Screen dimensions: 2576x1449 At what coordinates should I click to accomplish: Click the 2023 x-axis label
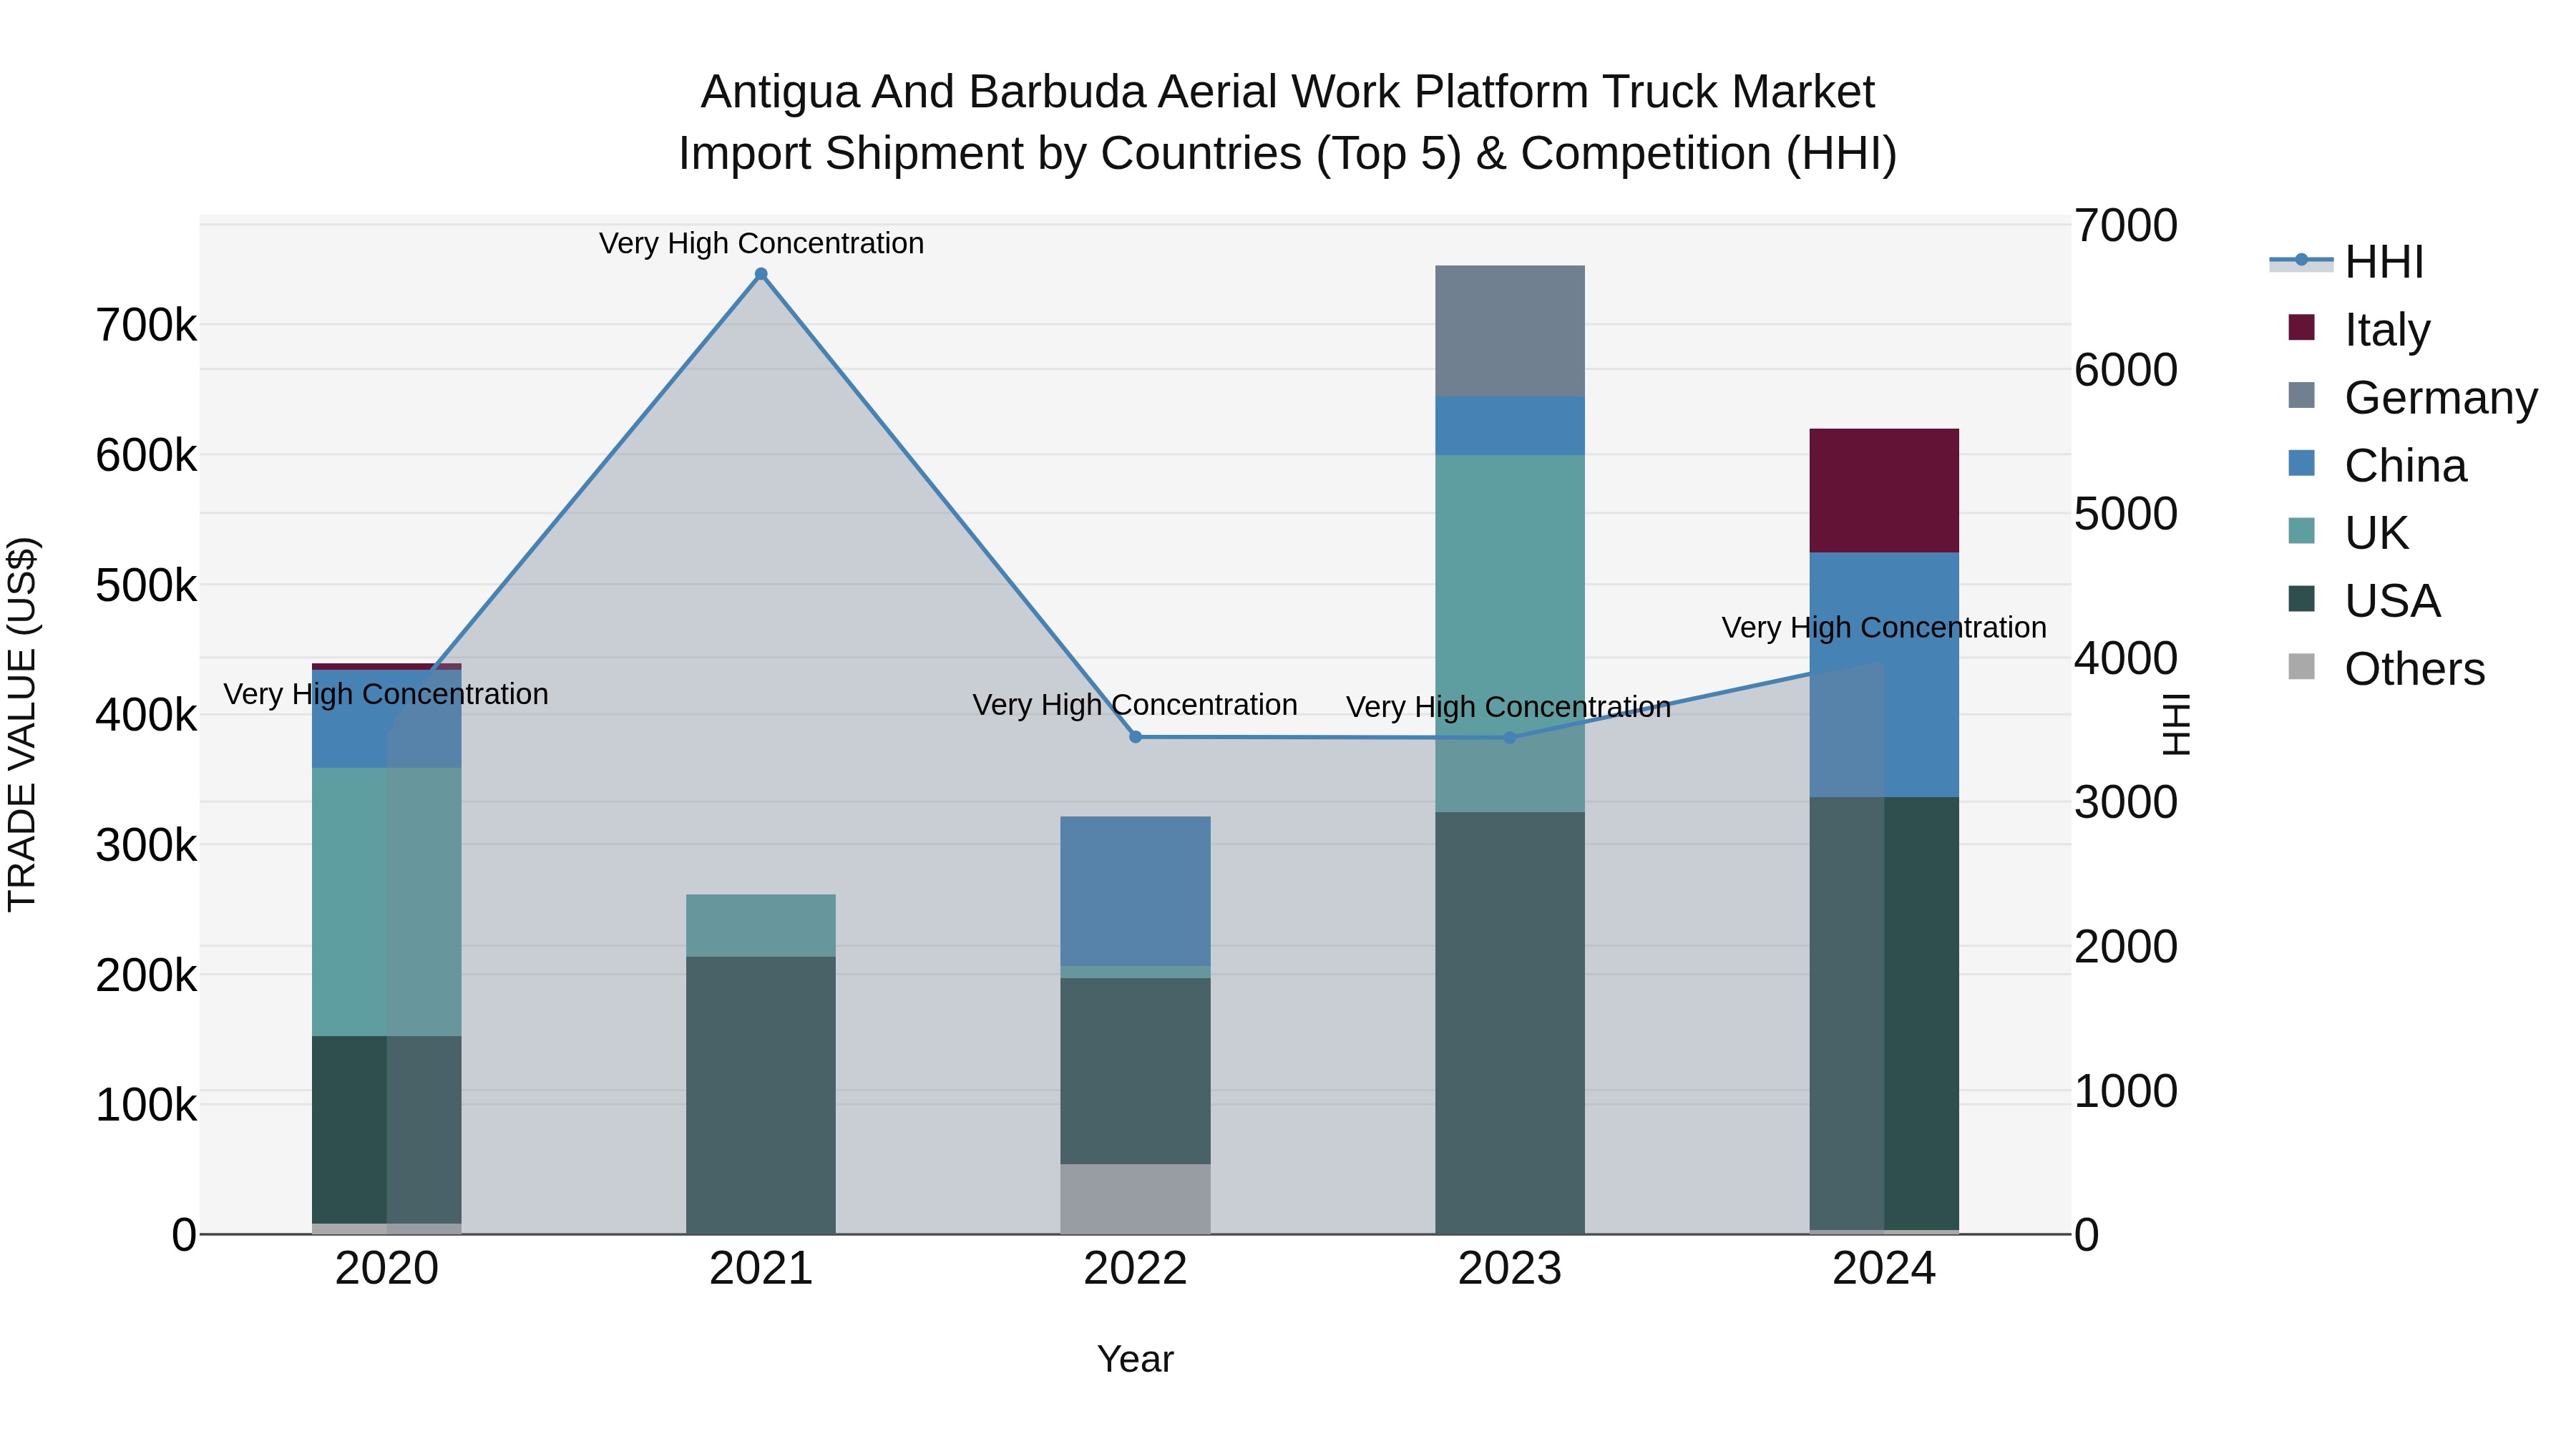point(1510,1269)
